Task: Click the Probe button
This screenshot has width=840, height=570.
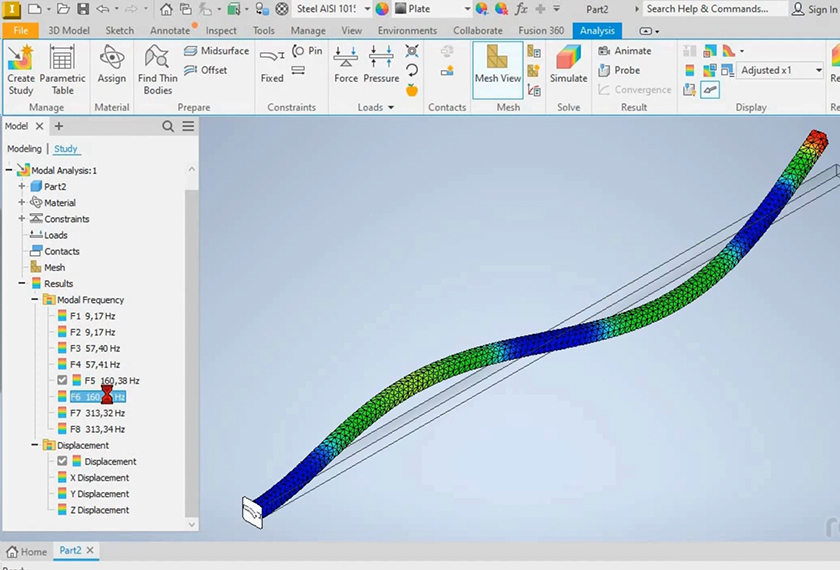Action: [x=619, y=70]
